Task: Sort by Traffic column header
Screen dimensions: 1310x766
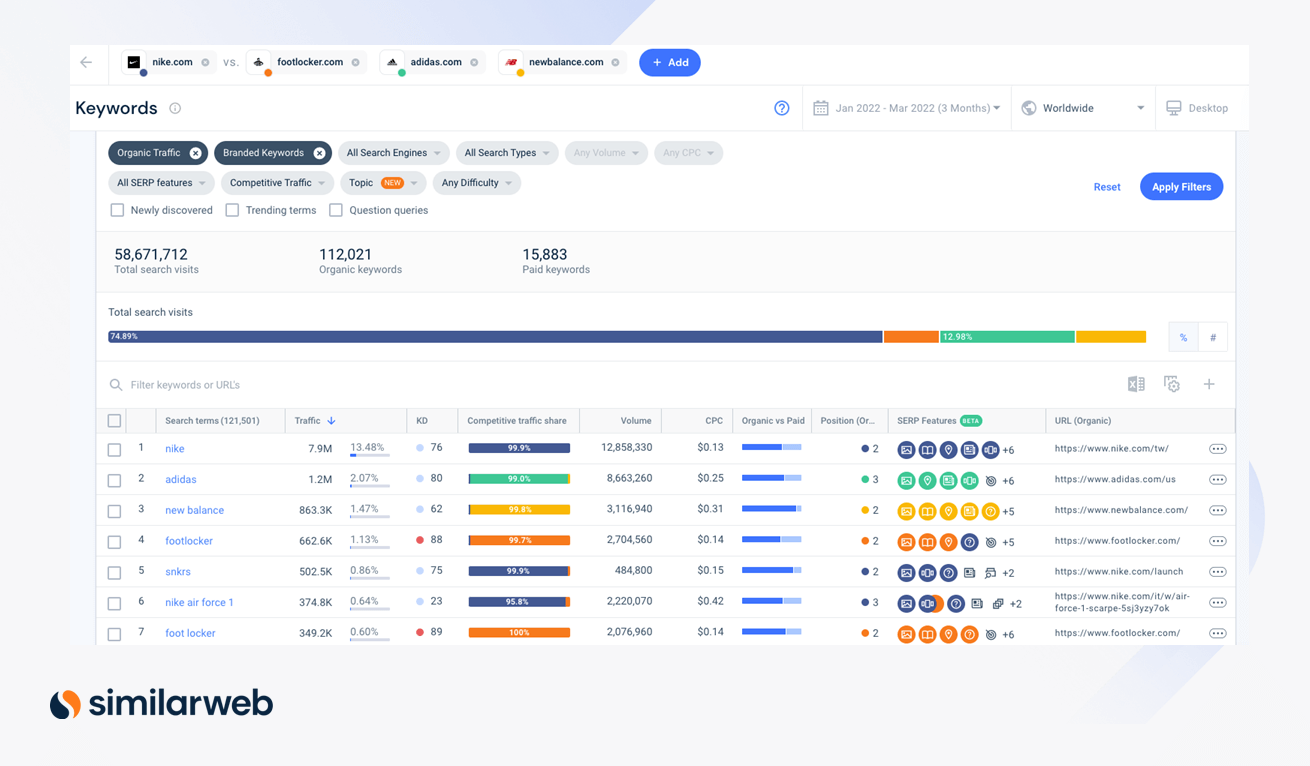Action: pos(308,421)
